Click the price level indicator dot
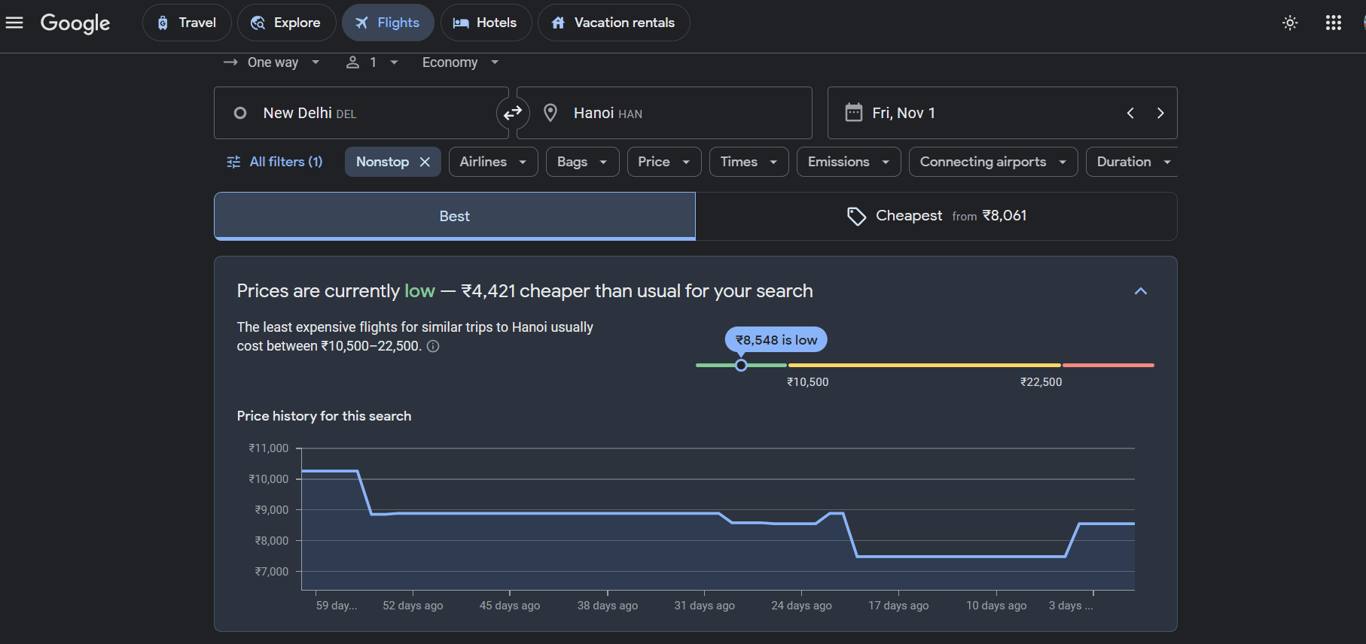1366x644 pixels. [741, 365]
